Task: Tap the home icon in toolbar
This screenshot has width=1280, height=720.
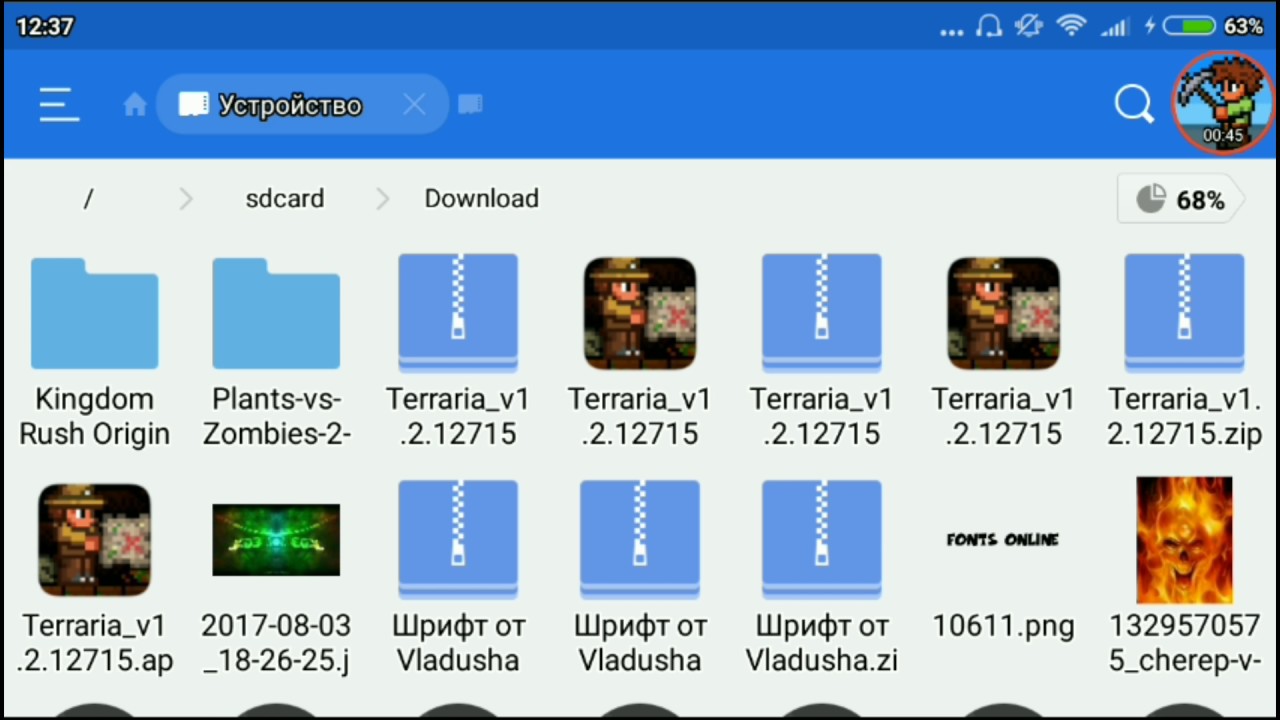Action: pos(134,105)
